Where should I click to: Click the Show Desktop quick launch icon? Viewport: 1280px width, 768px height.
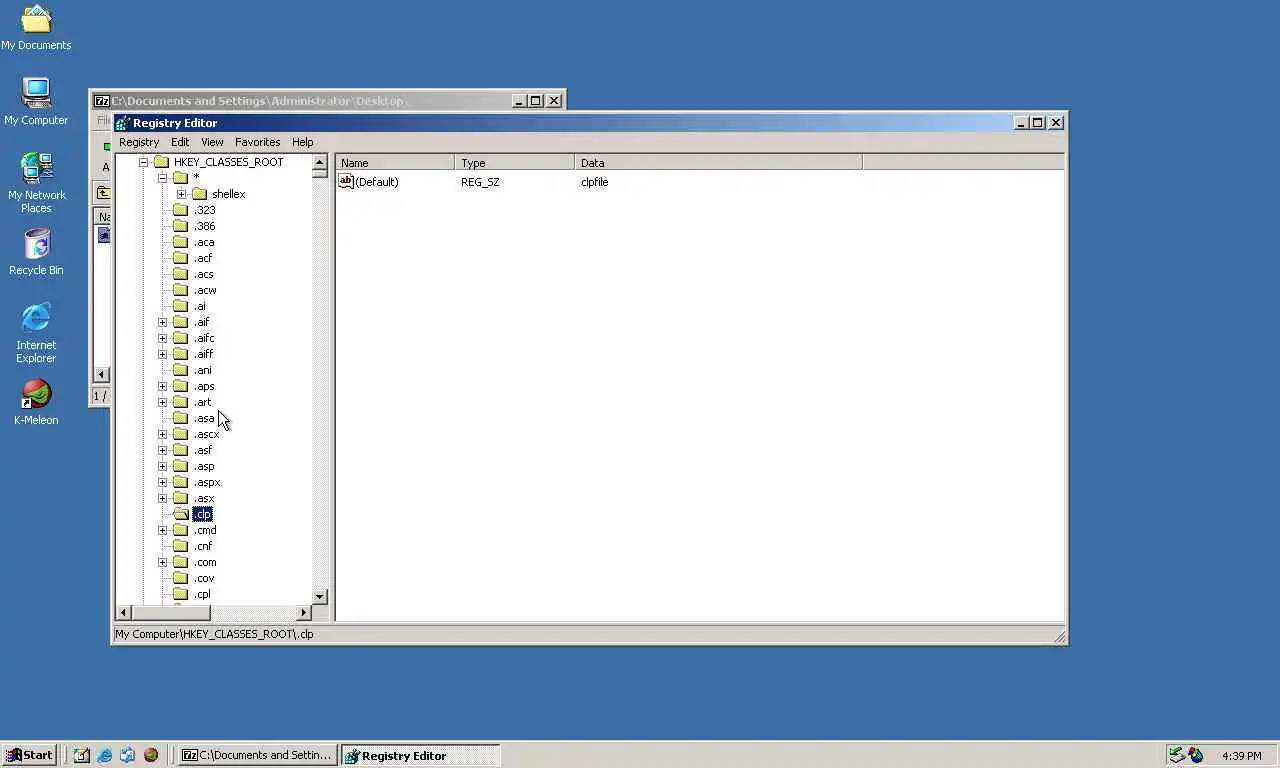point(82,755)
